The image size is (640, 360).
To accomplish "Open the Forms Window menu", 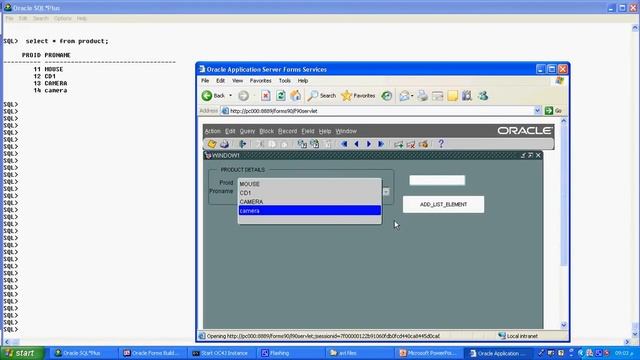I will click(346, 131).
